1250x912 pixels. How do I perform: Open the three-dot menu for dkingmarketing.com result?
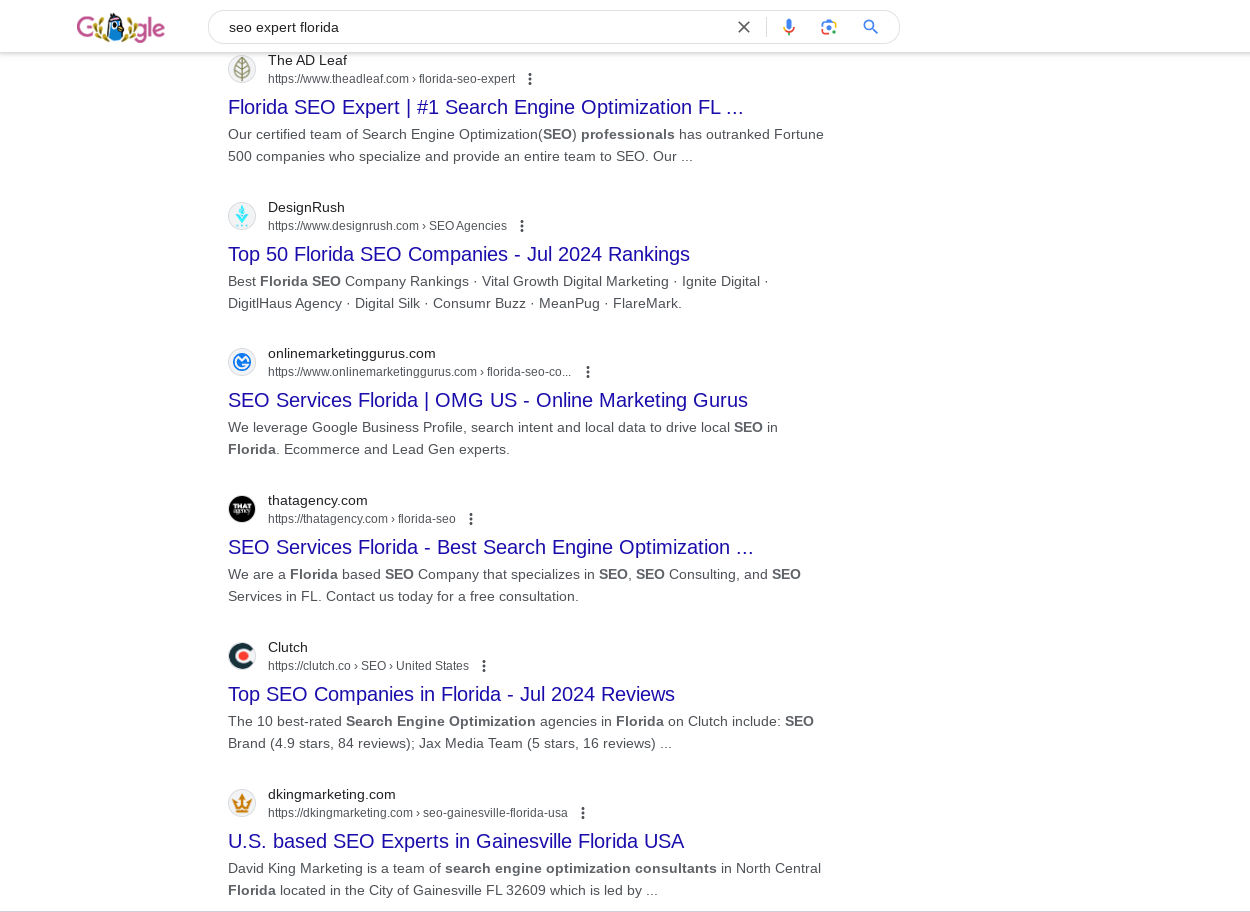583,813
